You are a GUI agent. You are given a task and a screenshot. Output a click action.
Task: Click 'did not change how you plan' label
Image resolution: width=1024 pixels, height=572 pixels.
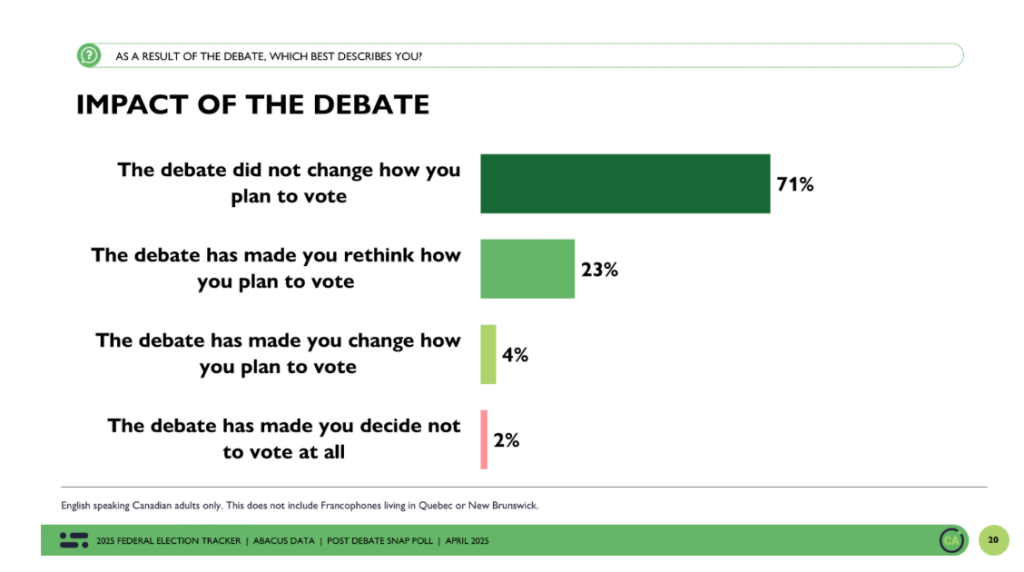[289, 183]
